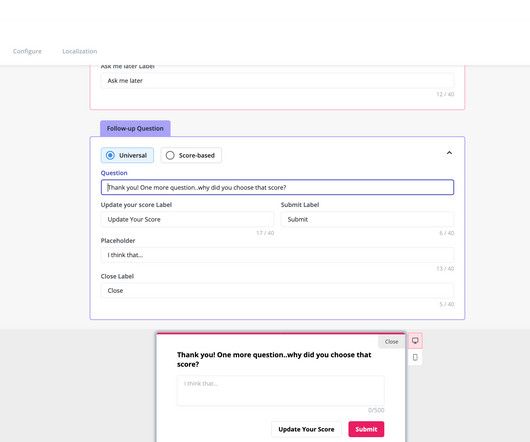Image resolution: width=530 pixels, height=442 pixels.
Task: Click the preview feedback text area
Action: [x=281, y=391]
